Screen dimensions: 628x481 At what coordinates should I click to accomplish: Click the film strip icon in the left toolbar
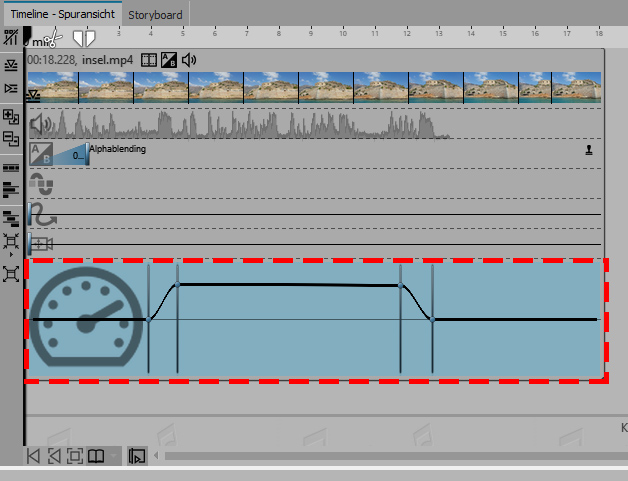pyautogui.click(x=11, y=167)
